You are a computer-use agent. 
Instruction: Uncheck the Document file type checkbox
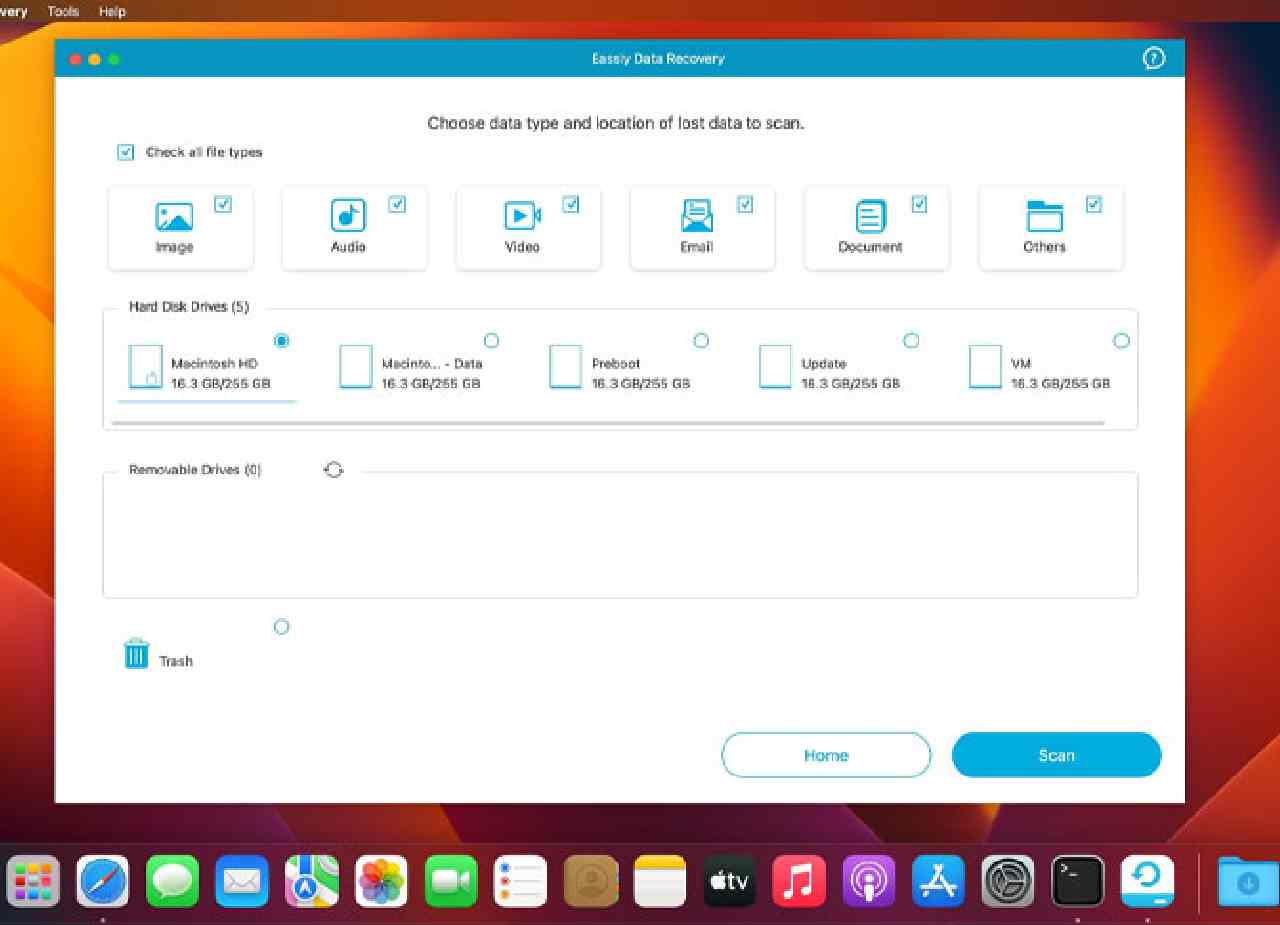pyautogui.click(x=919, y=204)
